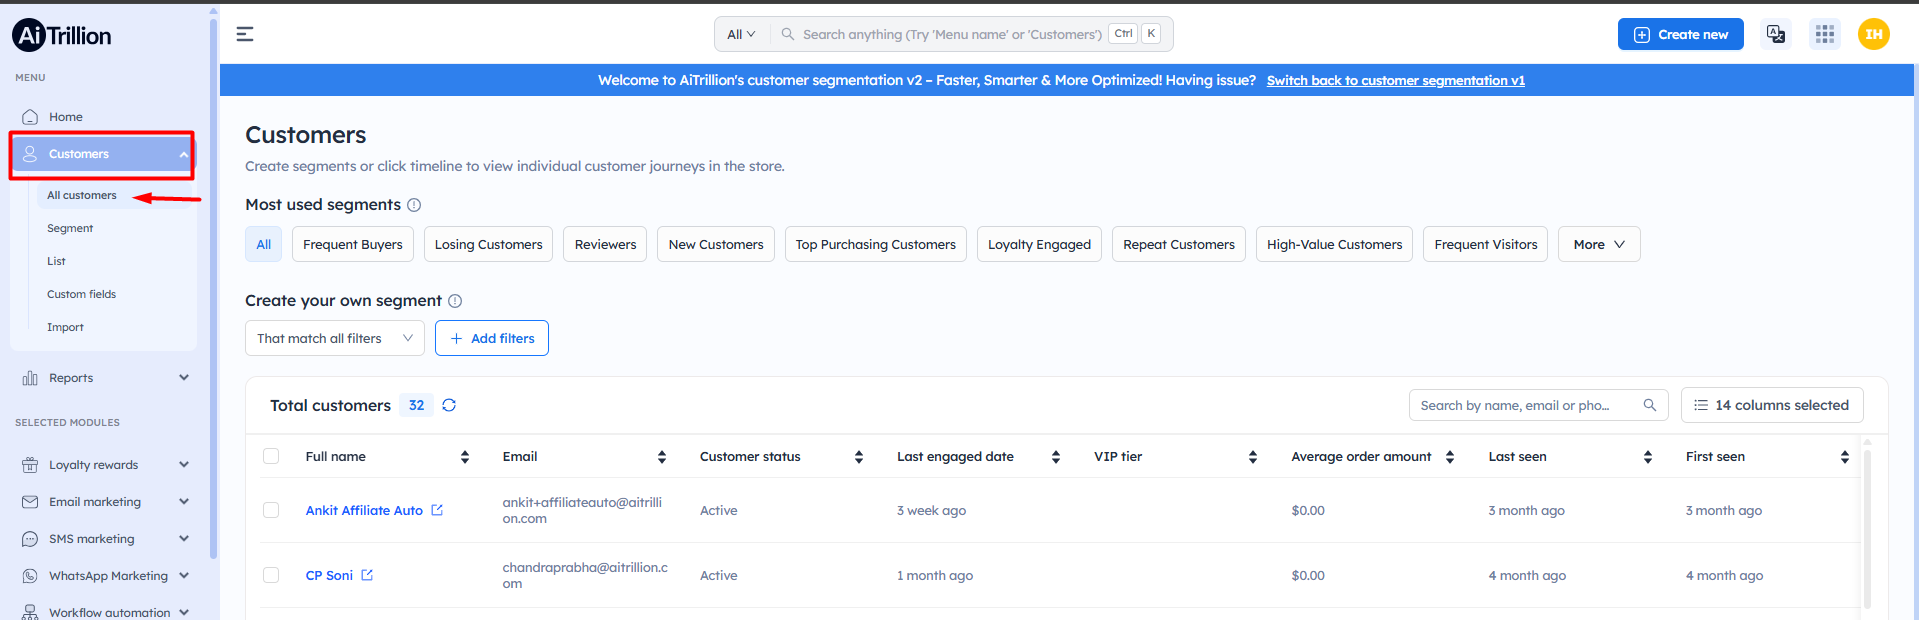This screenshot has height=620, width=1919.
Task: Check the CP Soni row checkbox
Action: (271, 575)
